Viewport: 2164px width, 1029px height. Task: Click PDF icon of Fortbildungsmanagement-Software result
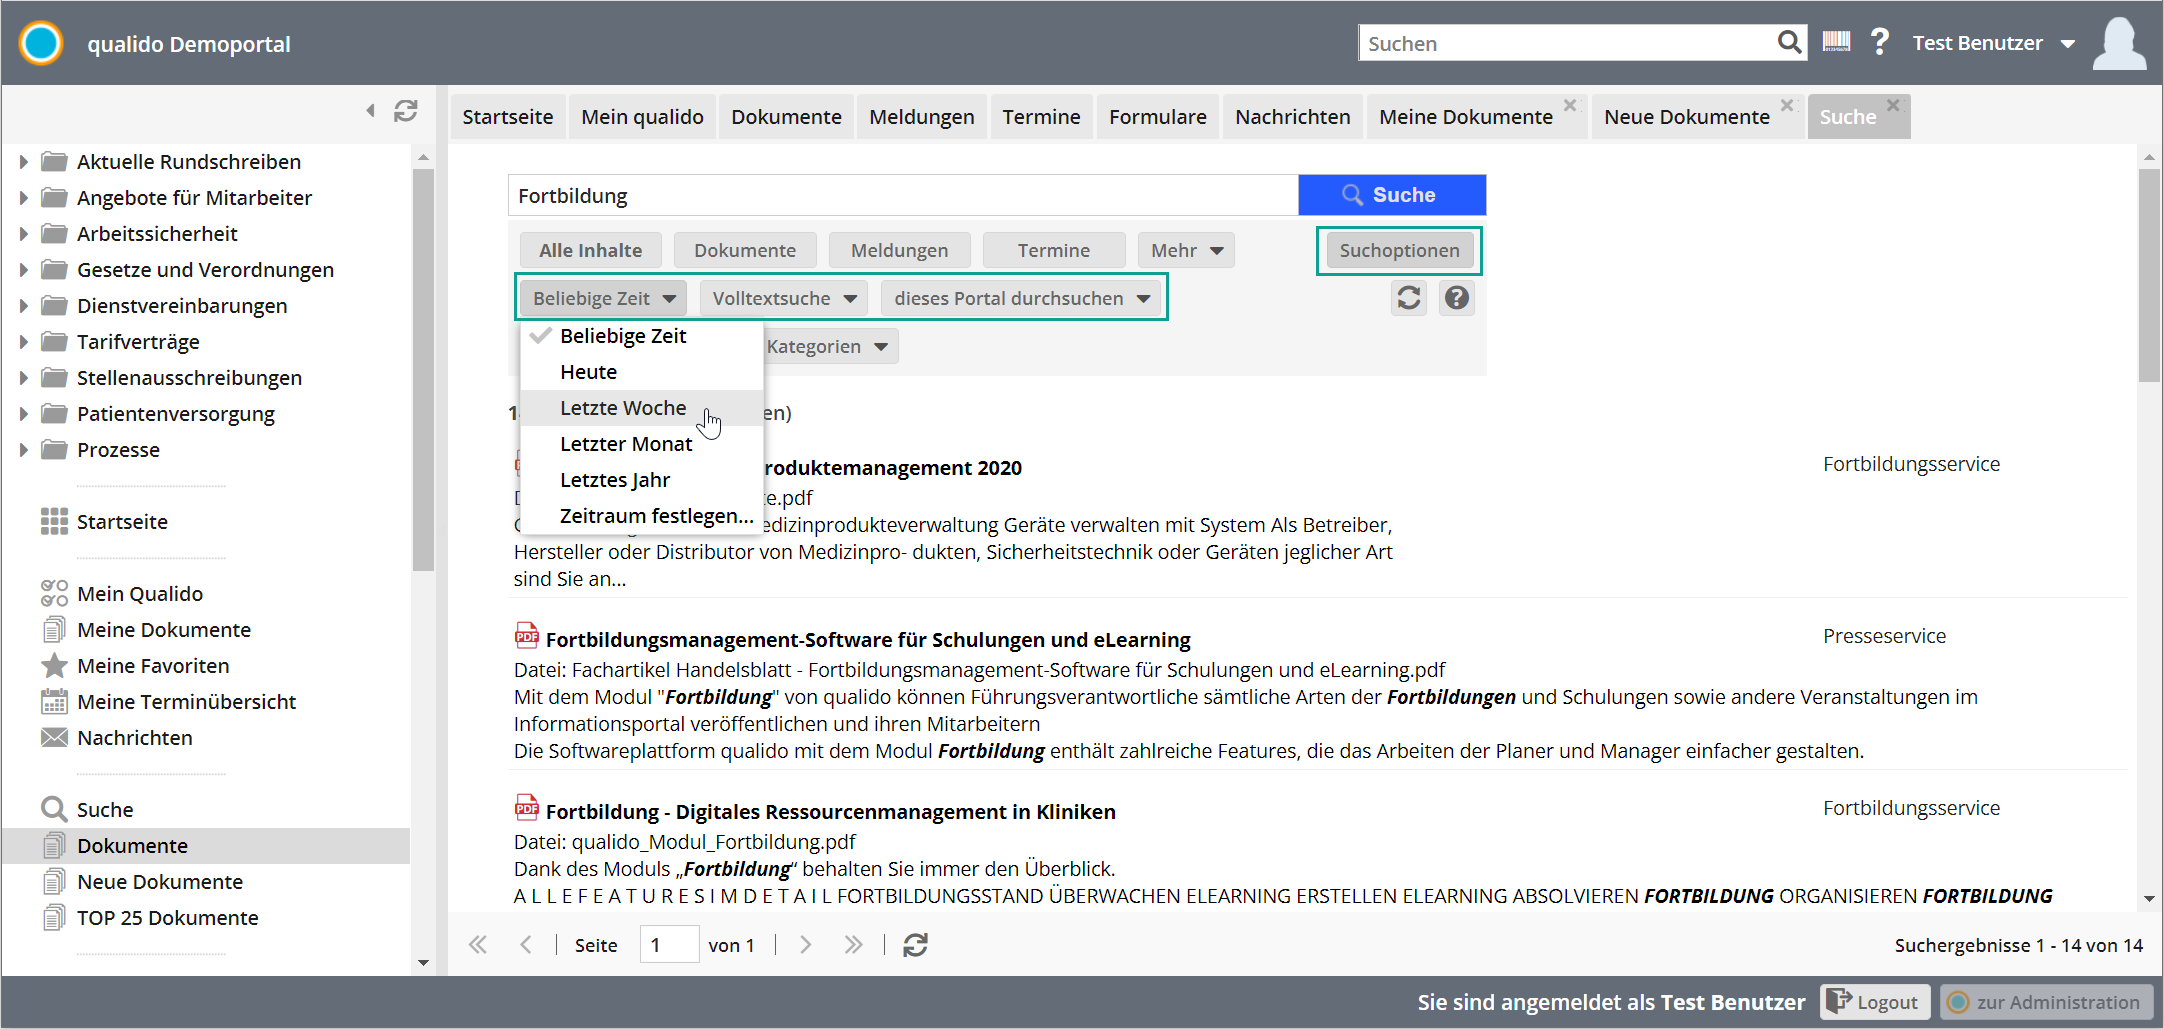coord(526,636)
